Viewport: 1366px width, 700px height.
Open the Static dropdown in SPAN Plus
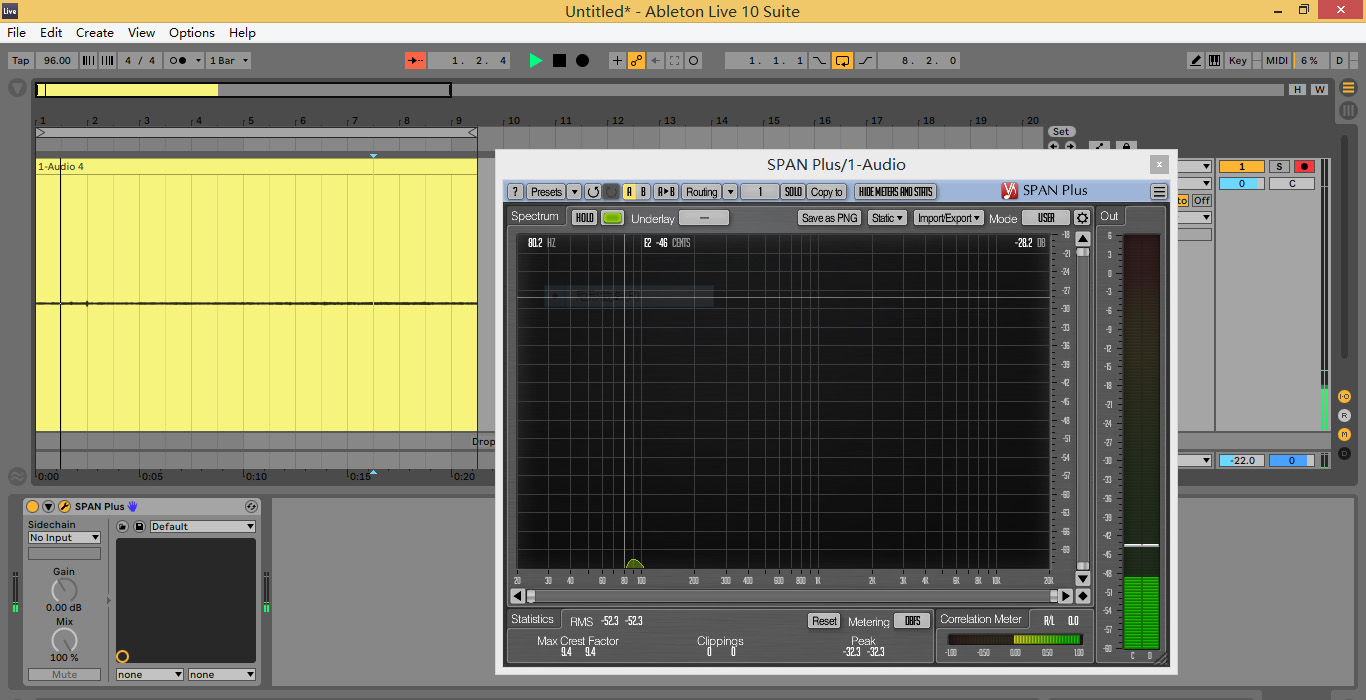(887, 218)
